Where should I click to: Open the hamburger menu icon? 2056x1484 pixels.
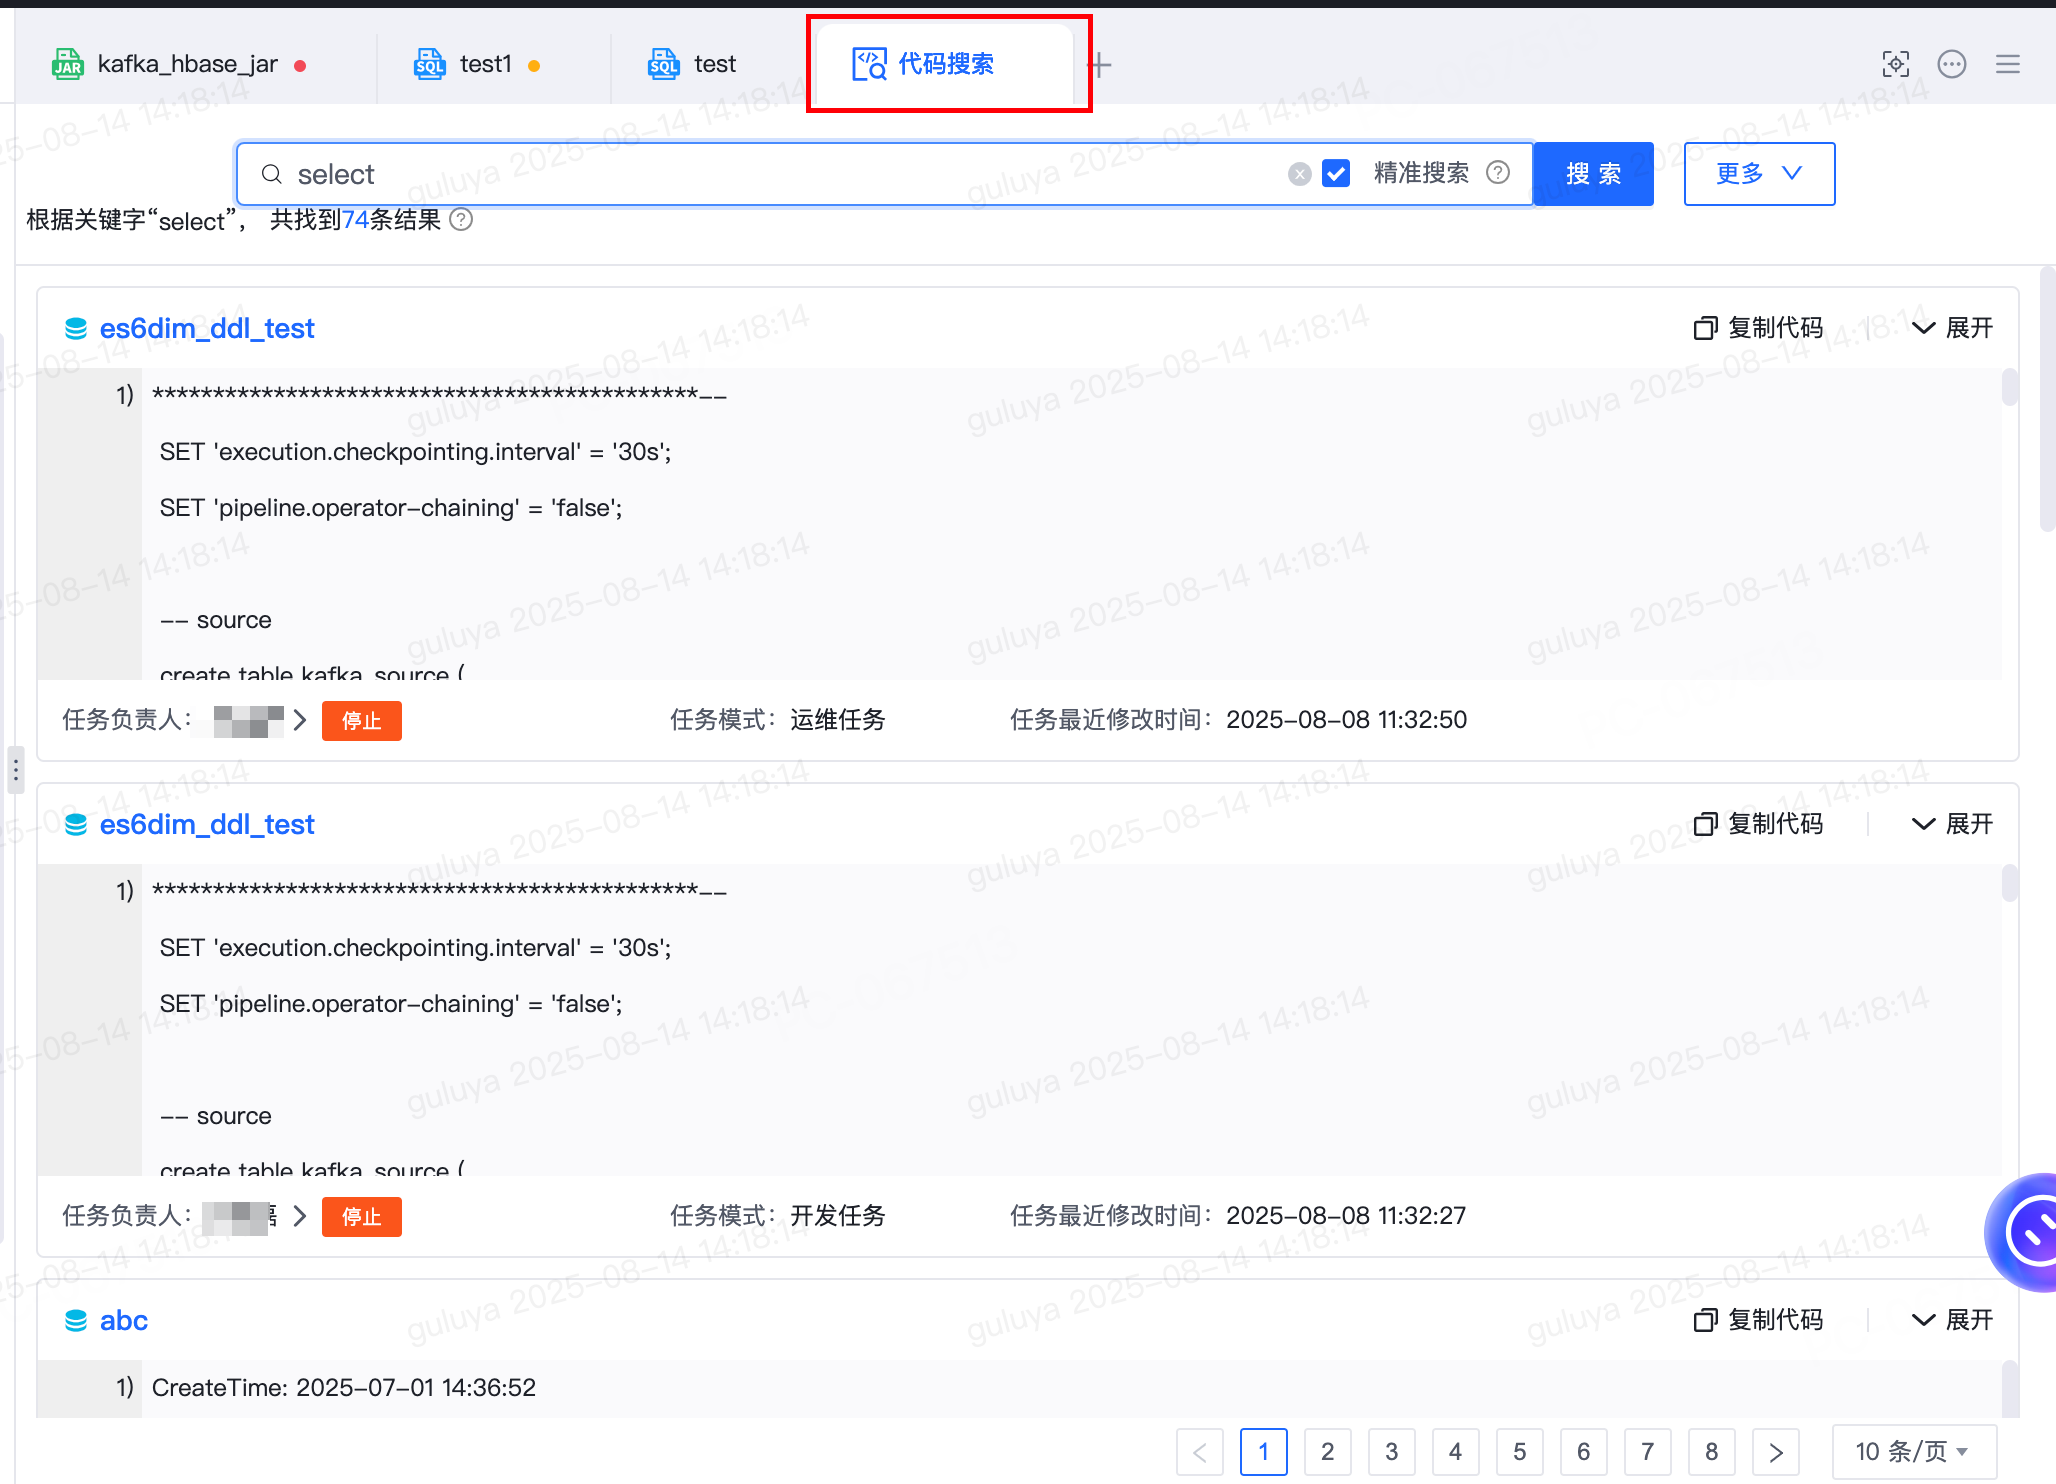pos(2007,64)
